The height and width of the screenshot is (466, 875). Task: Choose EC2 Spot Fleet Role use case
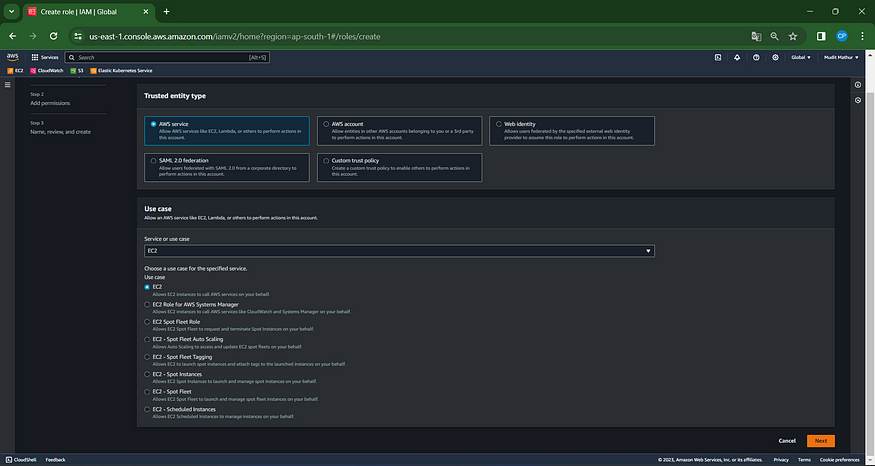(x=147, y=322)
